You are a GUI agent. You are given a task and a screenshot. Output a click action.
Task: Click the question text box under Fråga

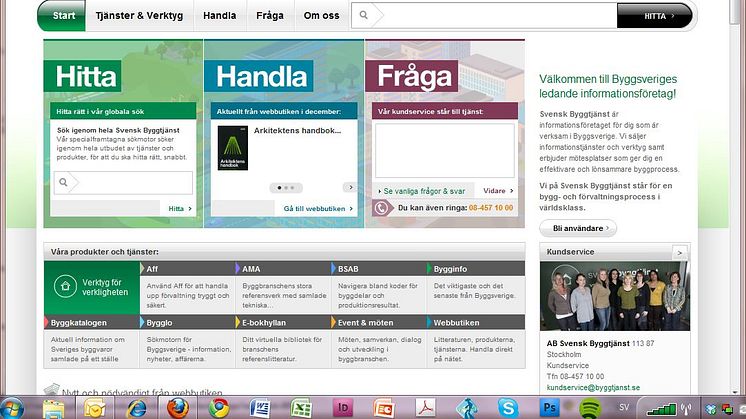coord(445,150)
